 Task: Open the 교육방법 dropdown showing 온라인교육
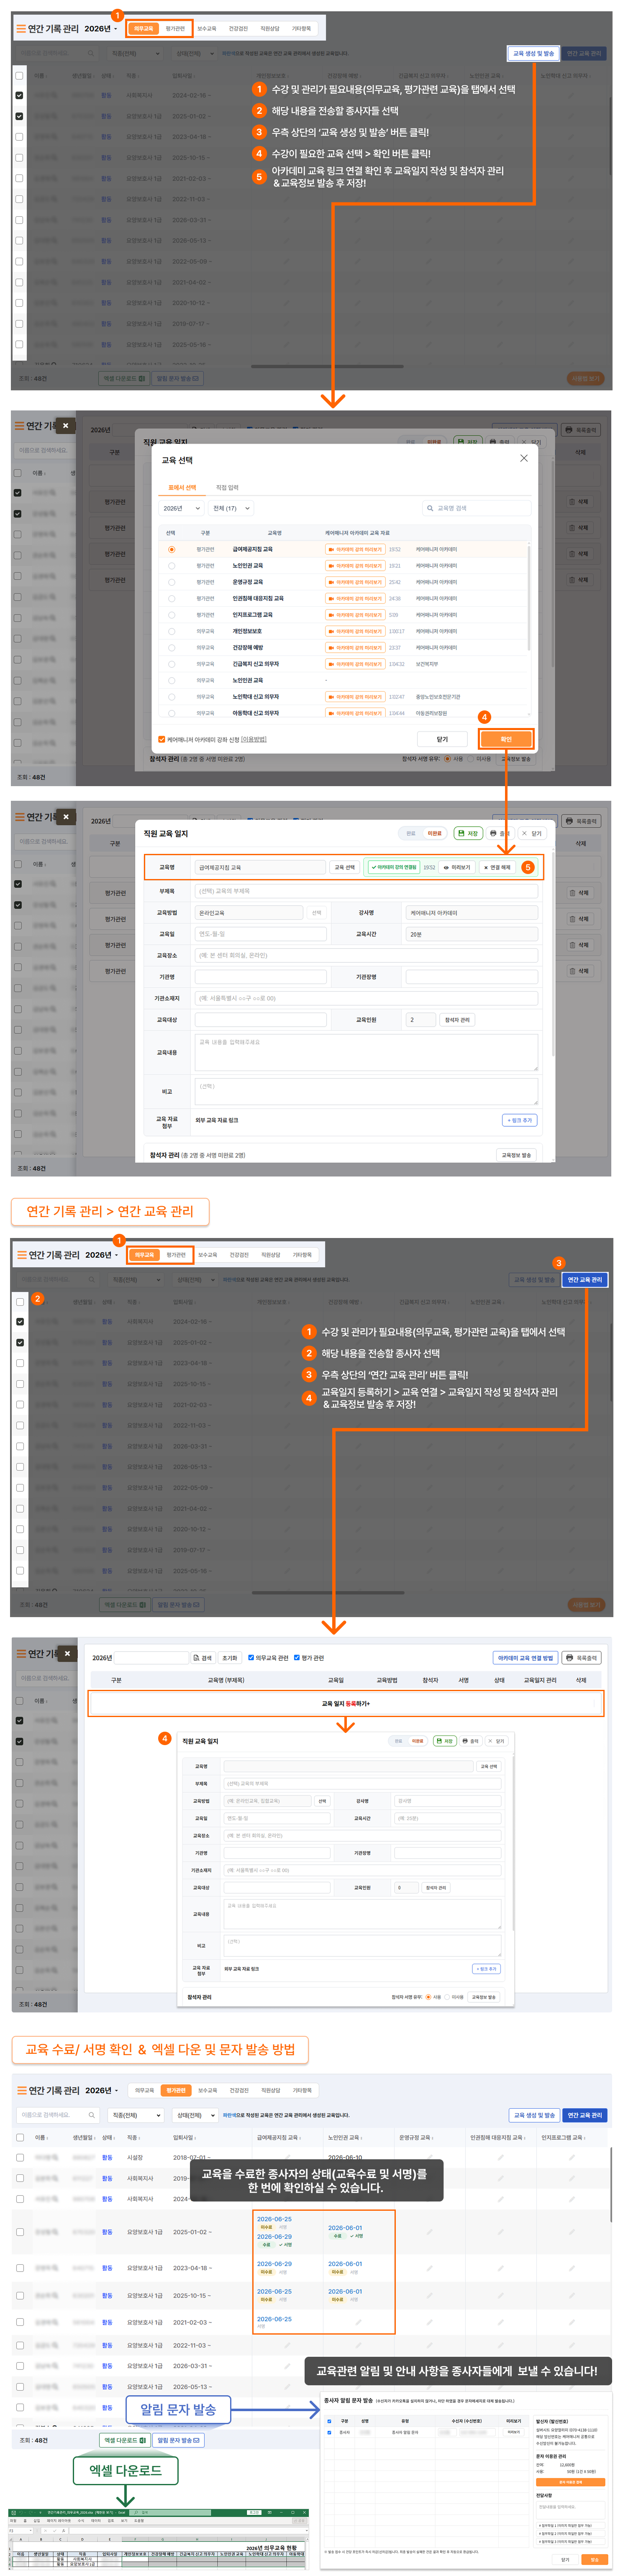[249, 913]
